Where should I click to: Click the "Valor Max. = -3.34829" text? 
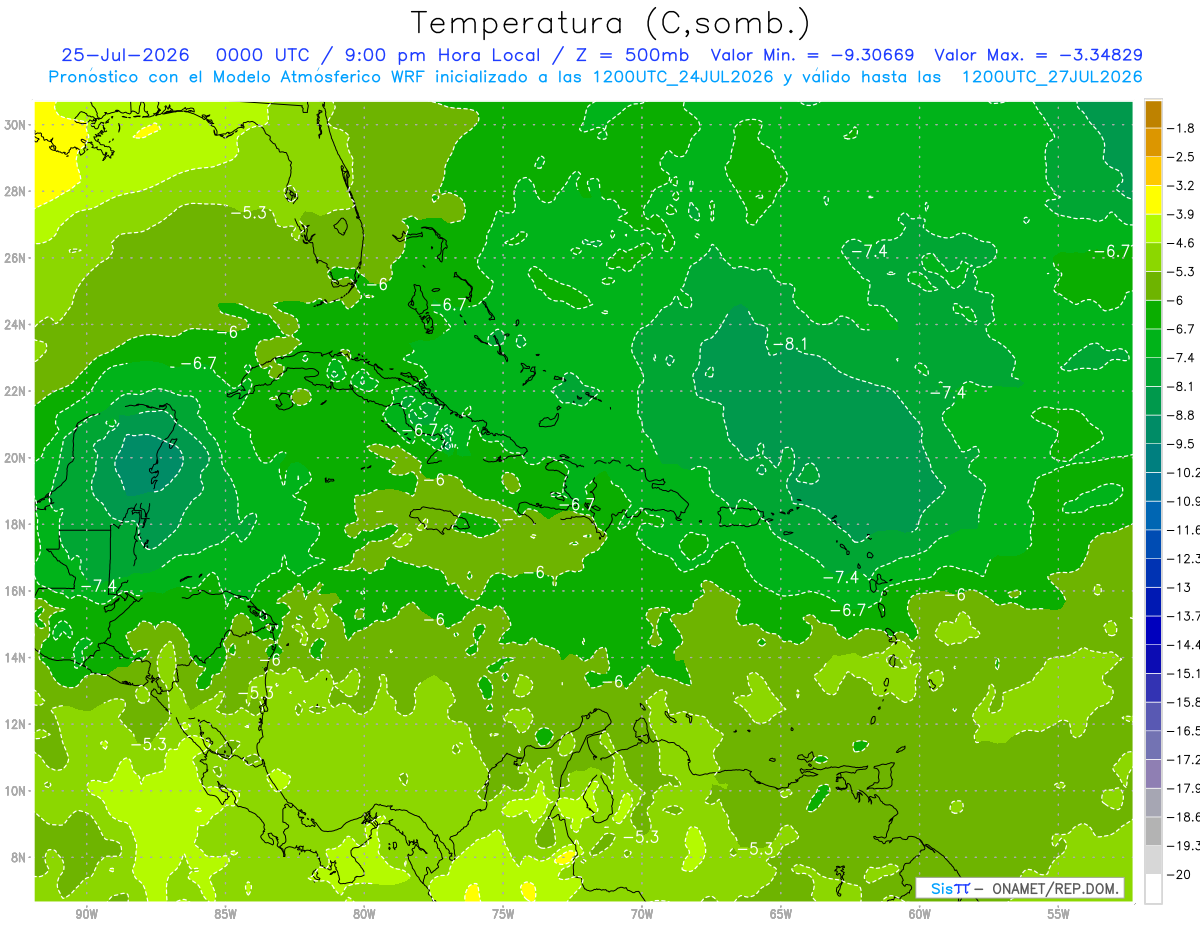[1038, 55]
